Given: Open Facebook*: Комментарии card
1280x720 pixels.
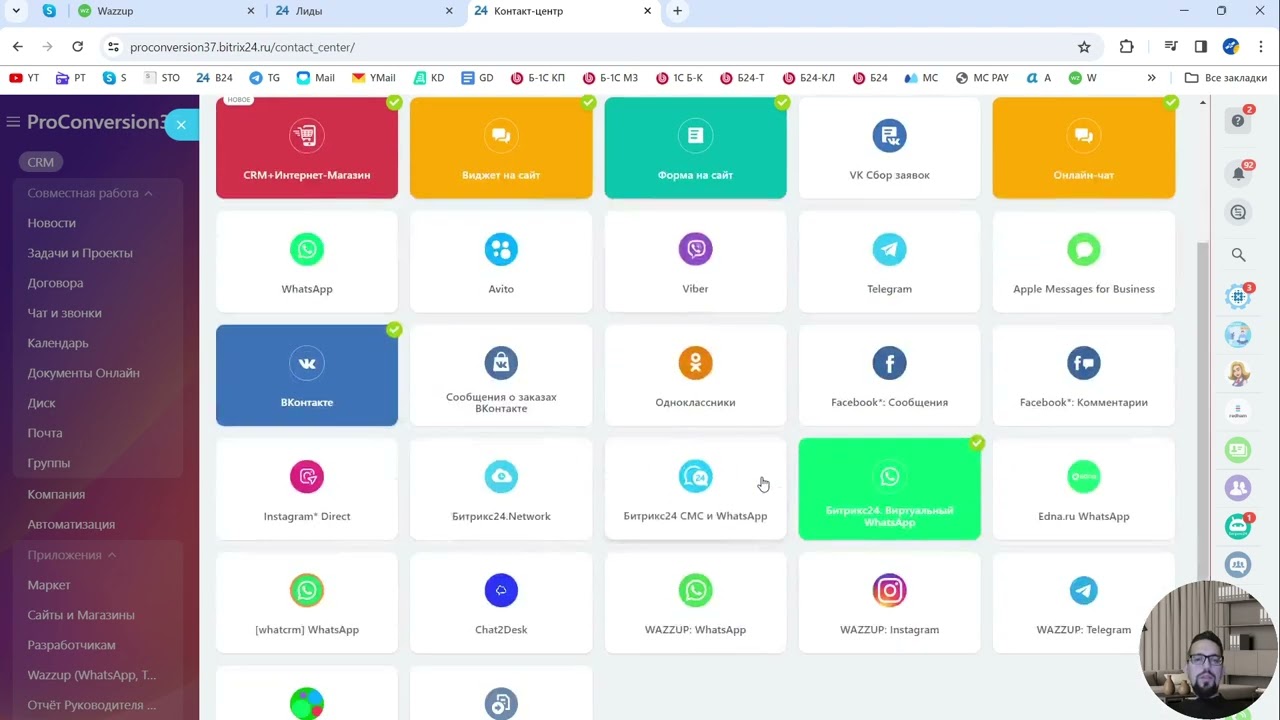Looking at the screenshot, I should [1084, 376].
